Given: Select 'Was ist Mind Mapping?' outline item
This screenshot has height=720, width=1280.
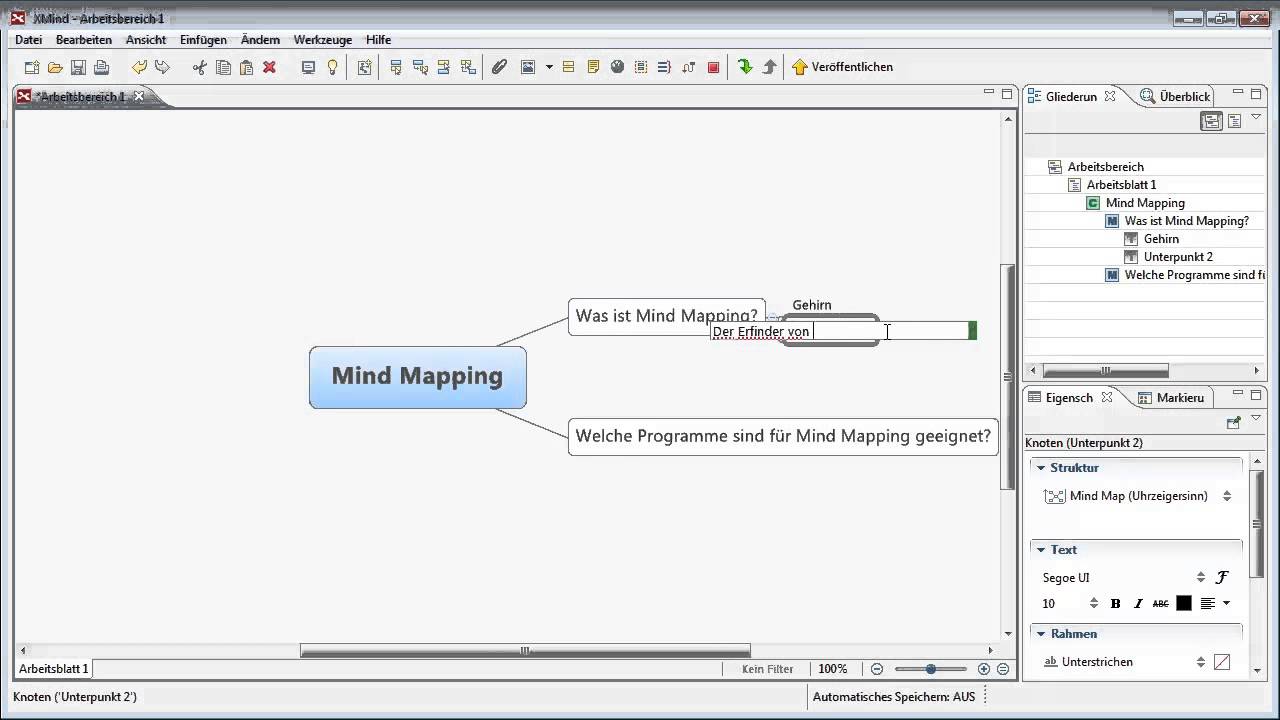Looking at the screenshot, I should point(1186,221).
